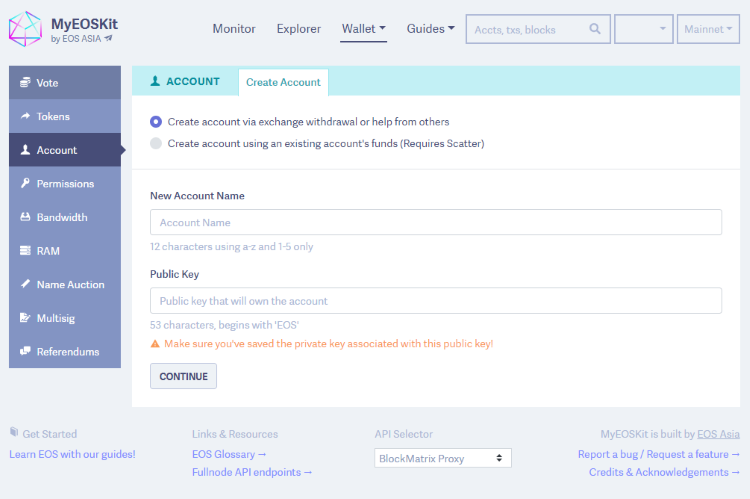Select create account using existing account's funds
This screenshot has height=499, width=750.
point(156,143)
